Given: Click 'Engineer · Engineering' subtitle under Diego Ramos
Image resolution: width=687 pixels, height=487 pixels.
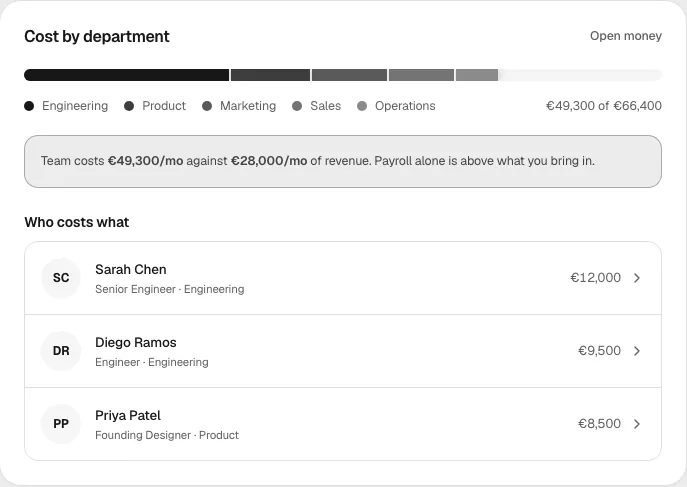Looking at the screenshot, I should point(152,363).
